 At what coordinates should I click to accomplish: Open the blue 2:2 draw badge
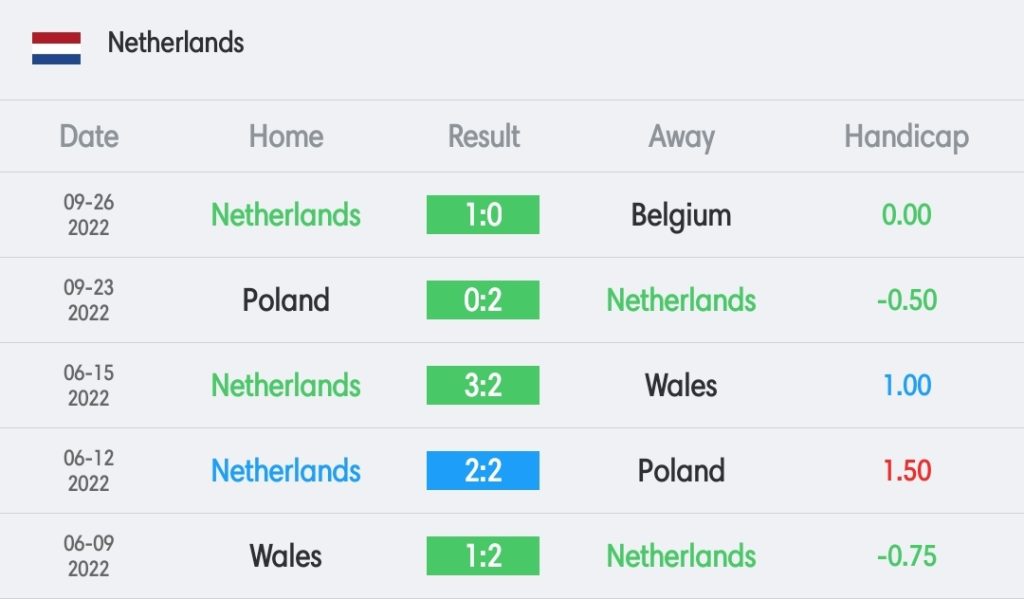[x=483, y=470]
